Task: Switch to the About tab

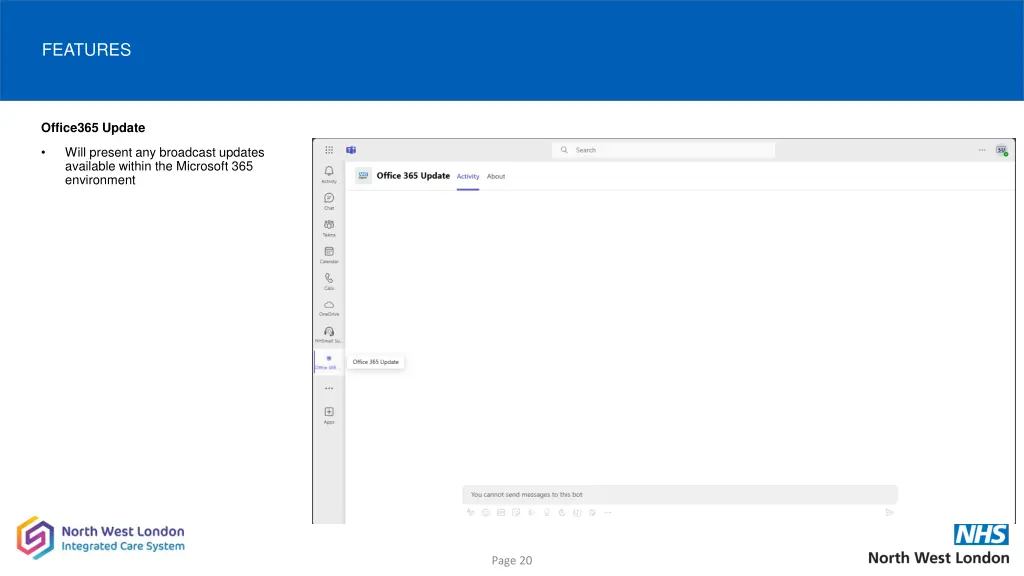Action: 496,176
